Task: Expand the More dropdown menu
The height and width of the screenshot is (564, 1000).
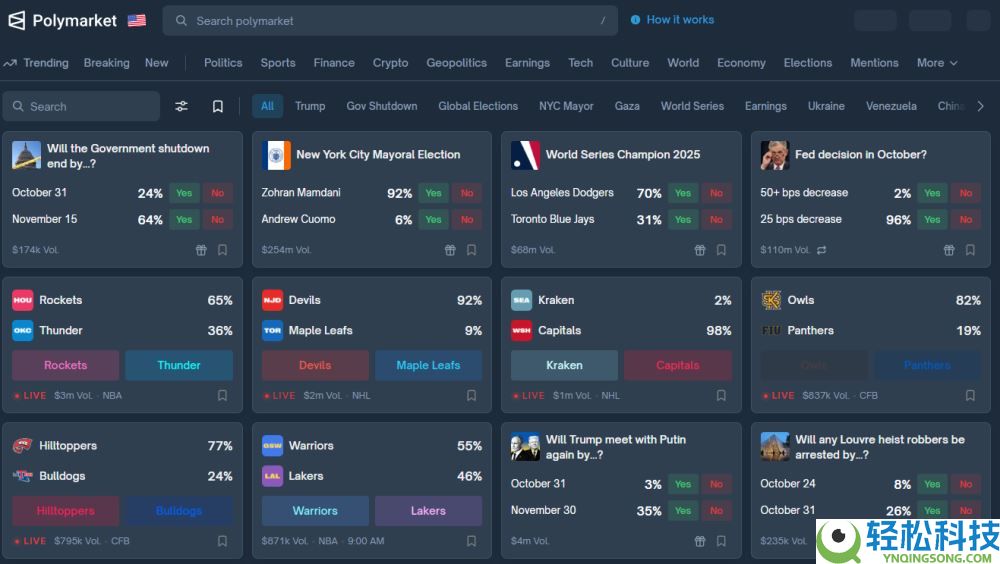Action: click(936, 63)
